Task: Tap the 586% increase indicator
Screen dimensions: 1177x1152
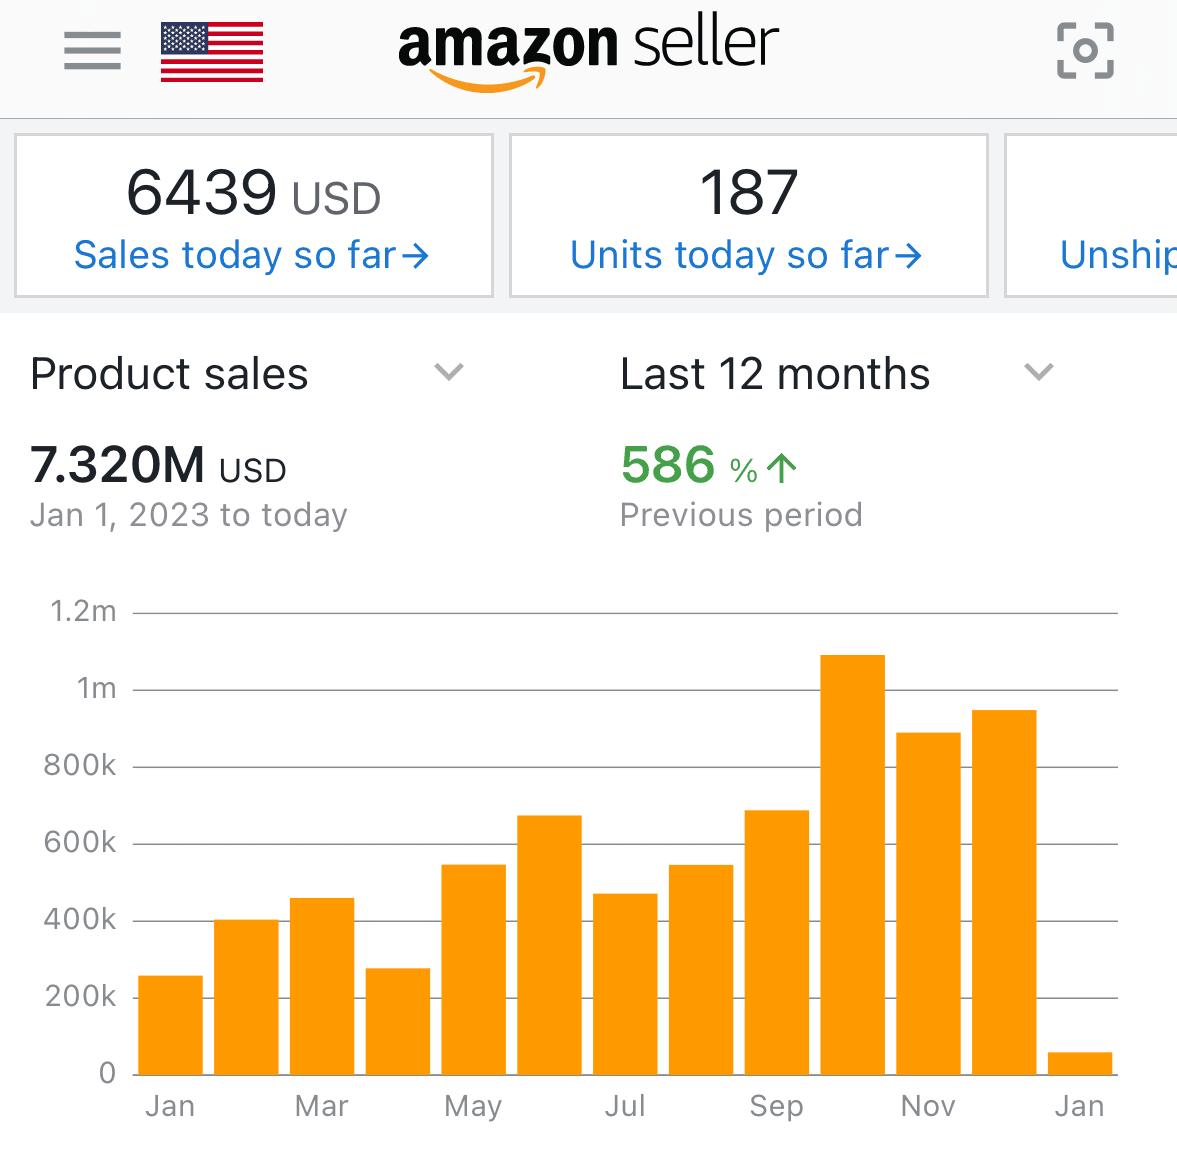Action: 708,466
